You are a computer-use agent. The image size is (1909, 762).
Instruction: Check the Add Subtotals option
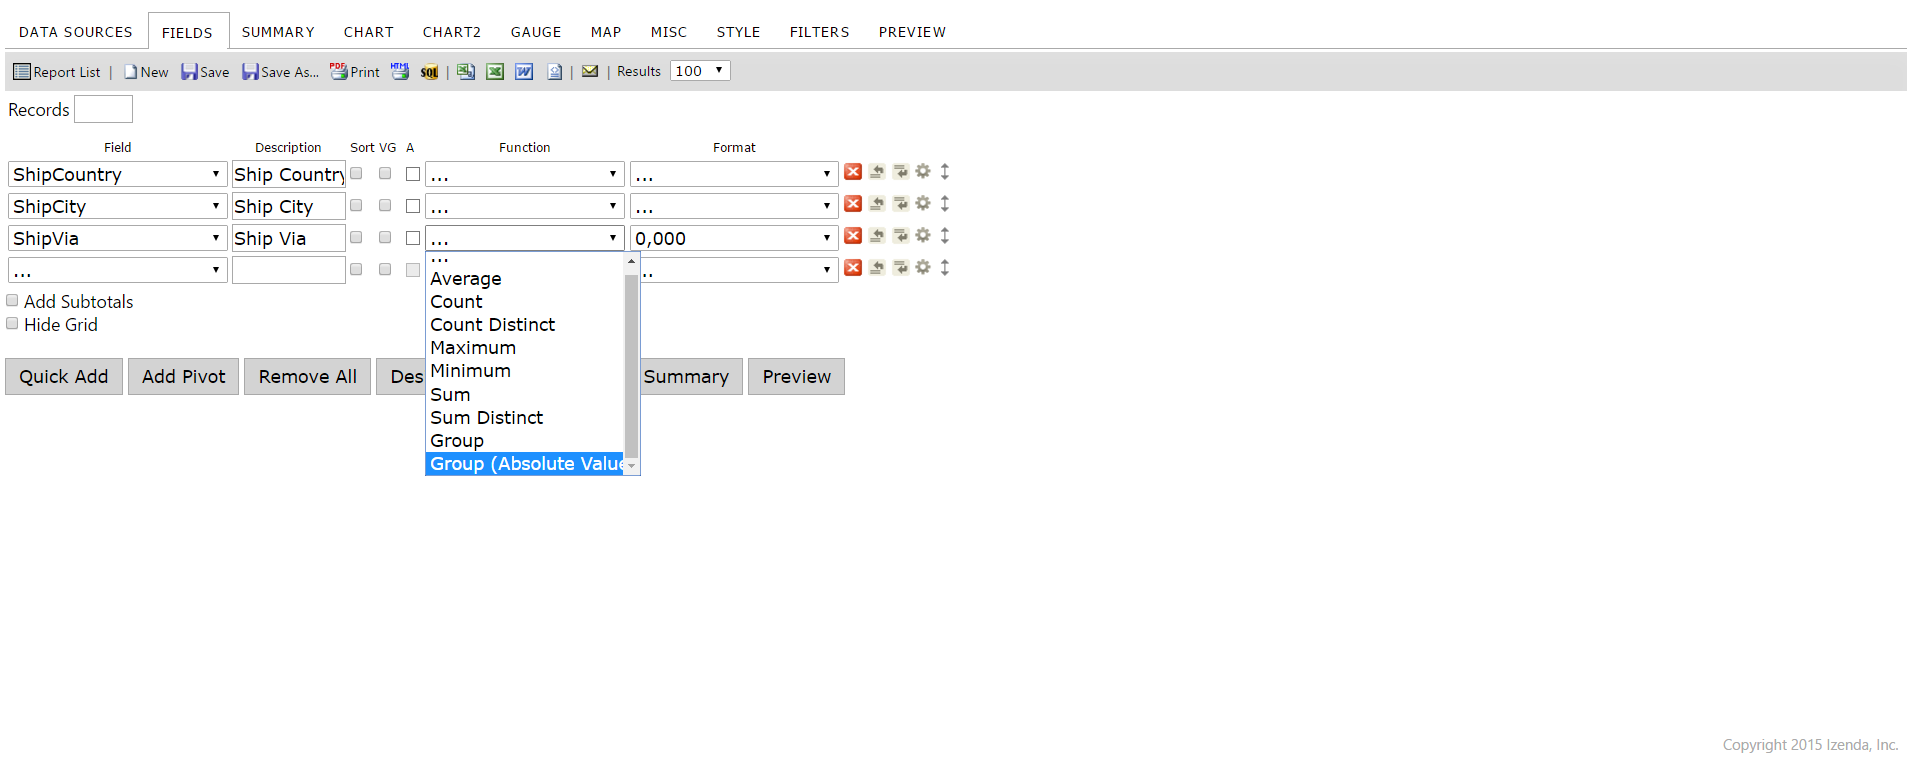click(12, 301)
